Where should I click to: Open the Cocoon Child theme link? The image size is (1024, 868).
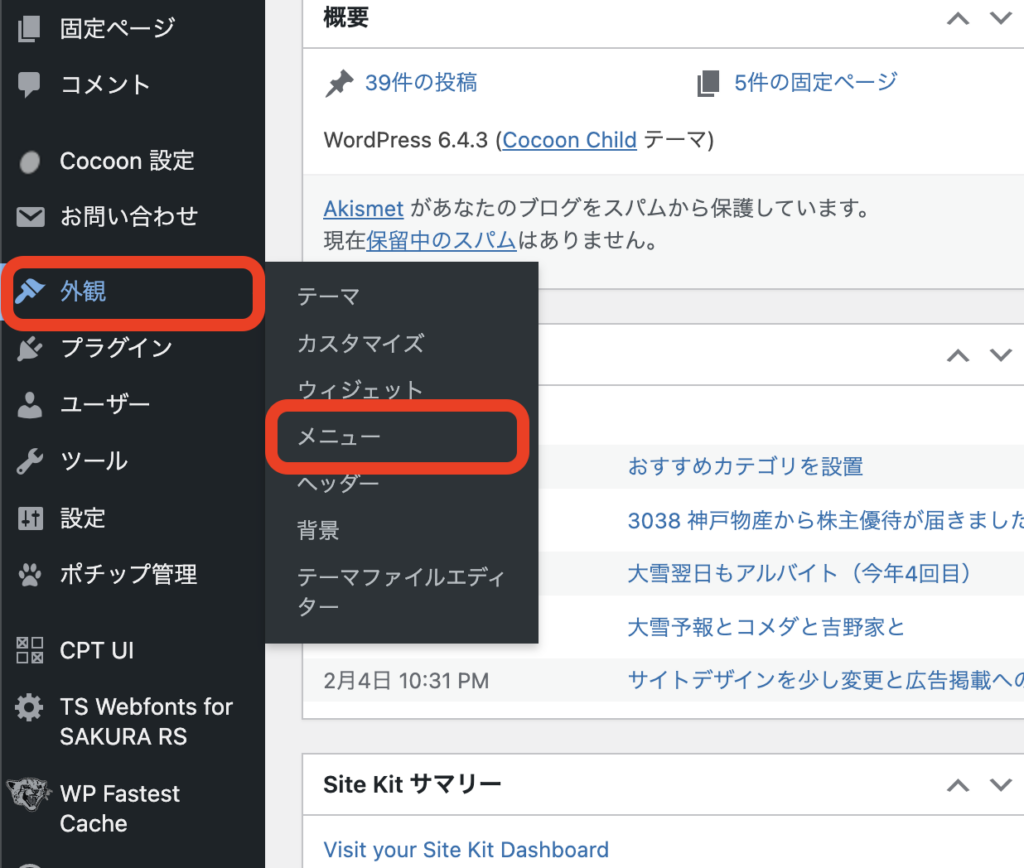click(x=569, y=140)
